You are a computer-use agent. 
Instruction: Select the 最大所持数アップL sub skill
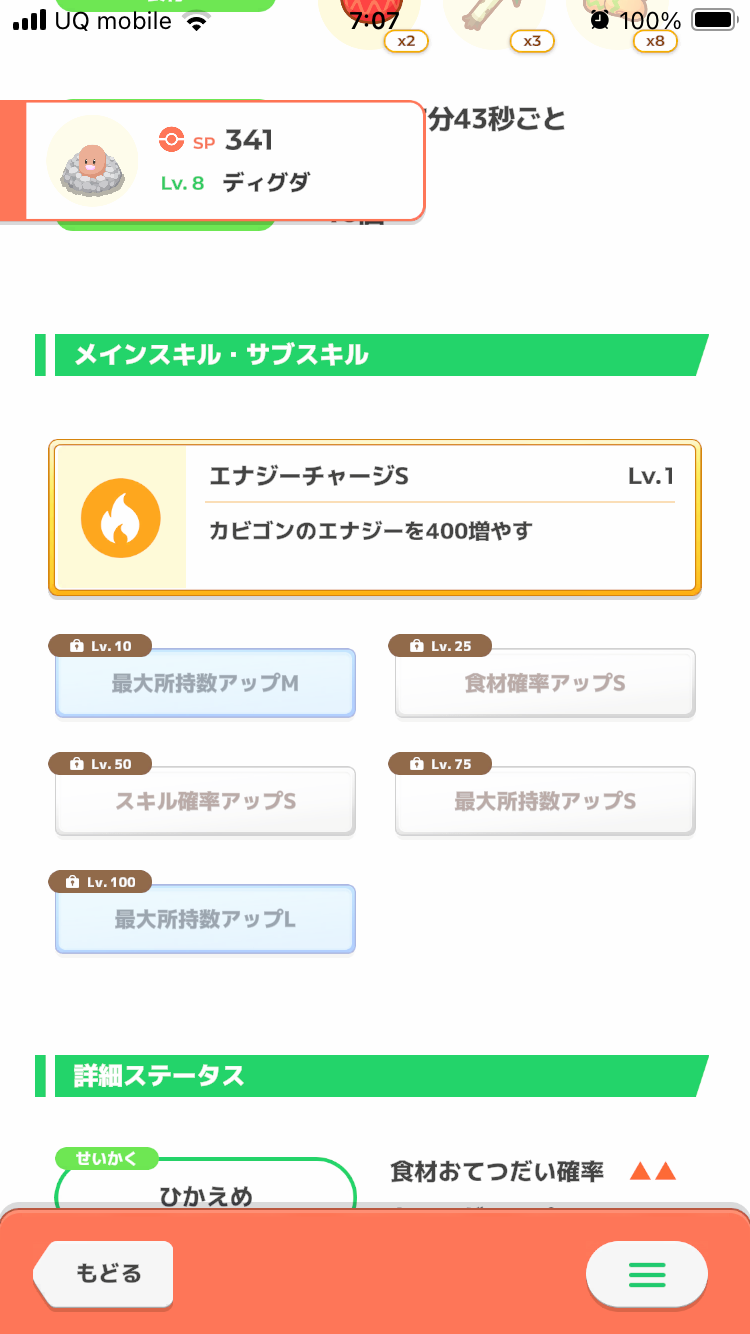tap(205, 920)
